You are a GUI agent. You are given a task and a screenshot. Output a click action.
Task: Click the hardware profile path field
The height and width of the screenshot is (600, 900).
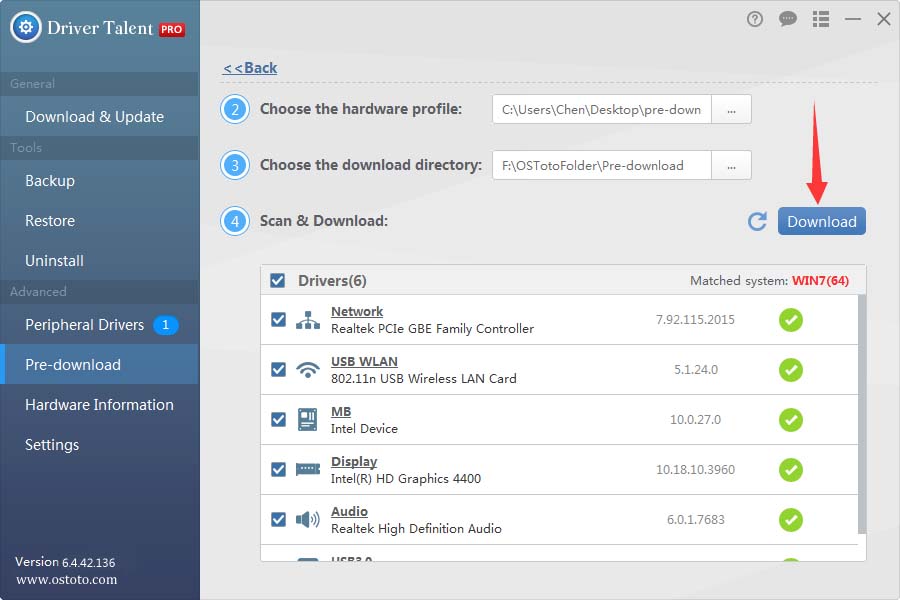pos(602,109)
